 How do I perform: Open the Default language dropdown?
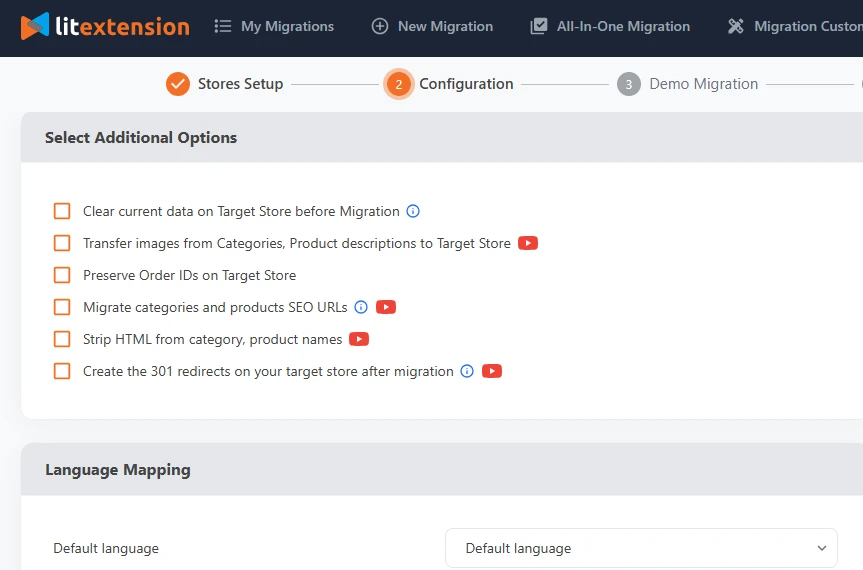[641, 548]
